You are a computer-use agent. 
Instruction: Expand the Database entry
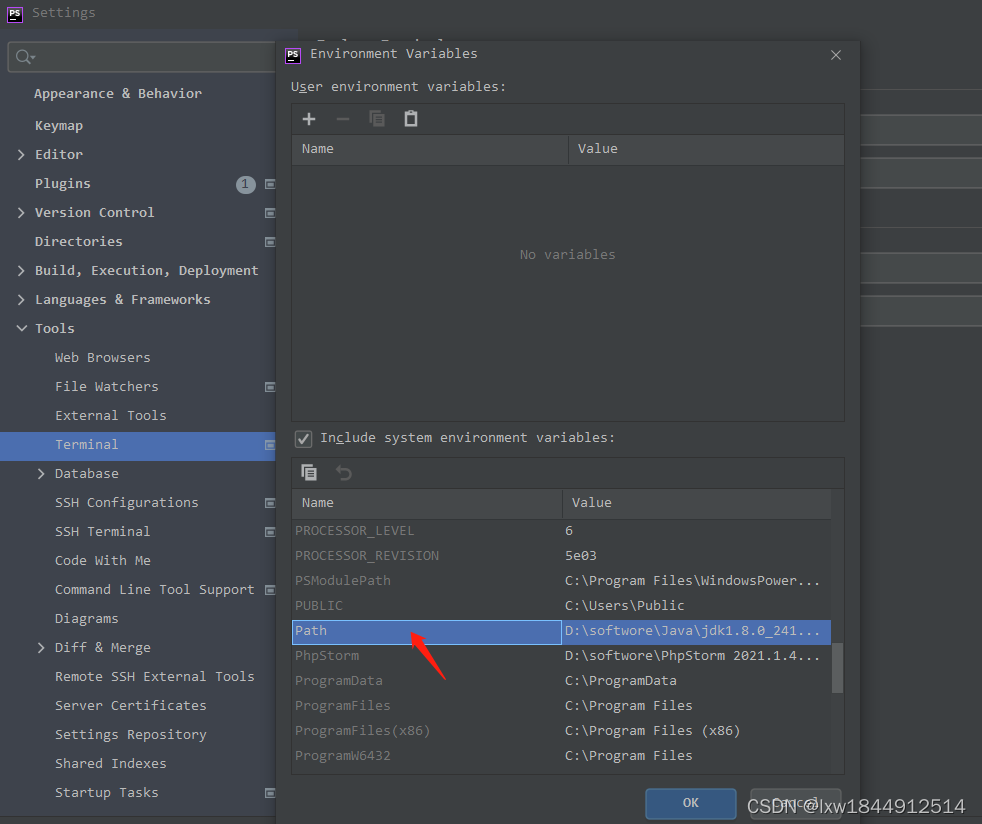coord(40,473)
